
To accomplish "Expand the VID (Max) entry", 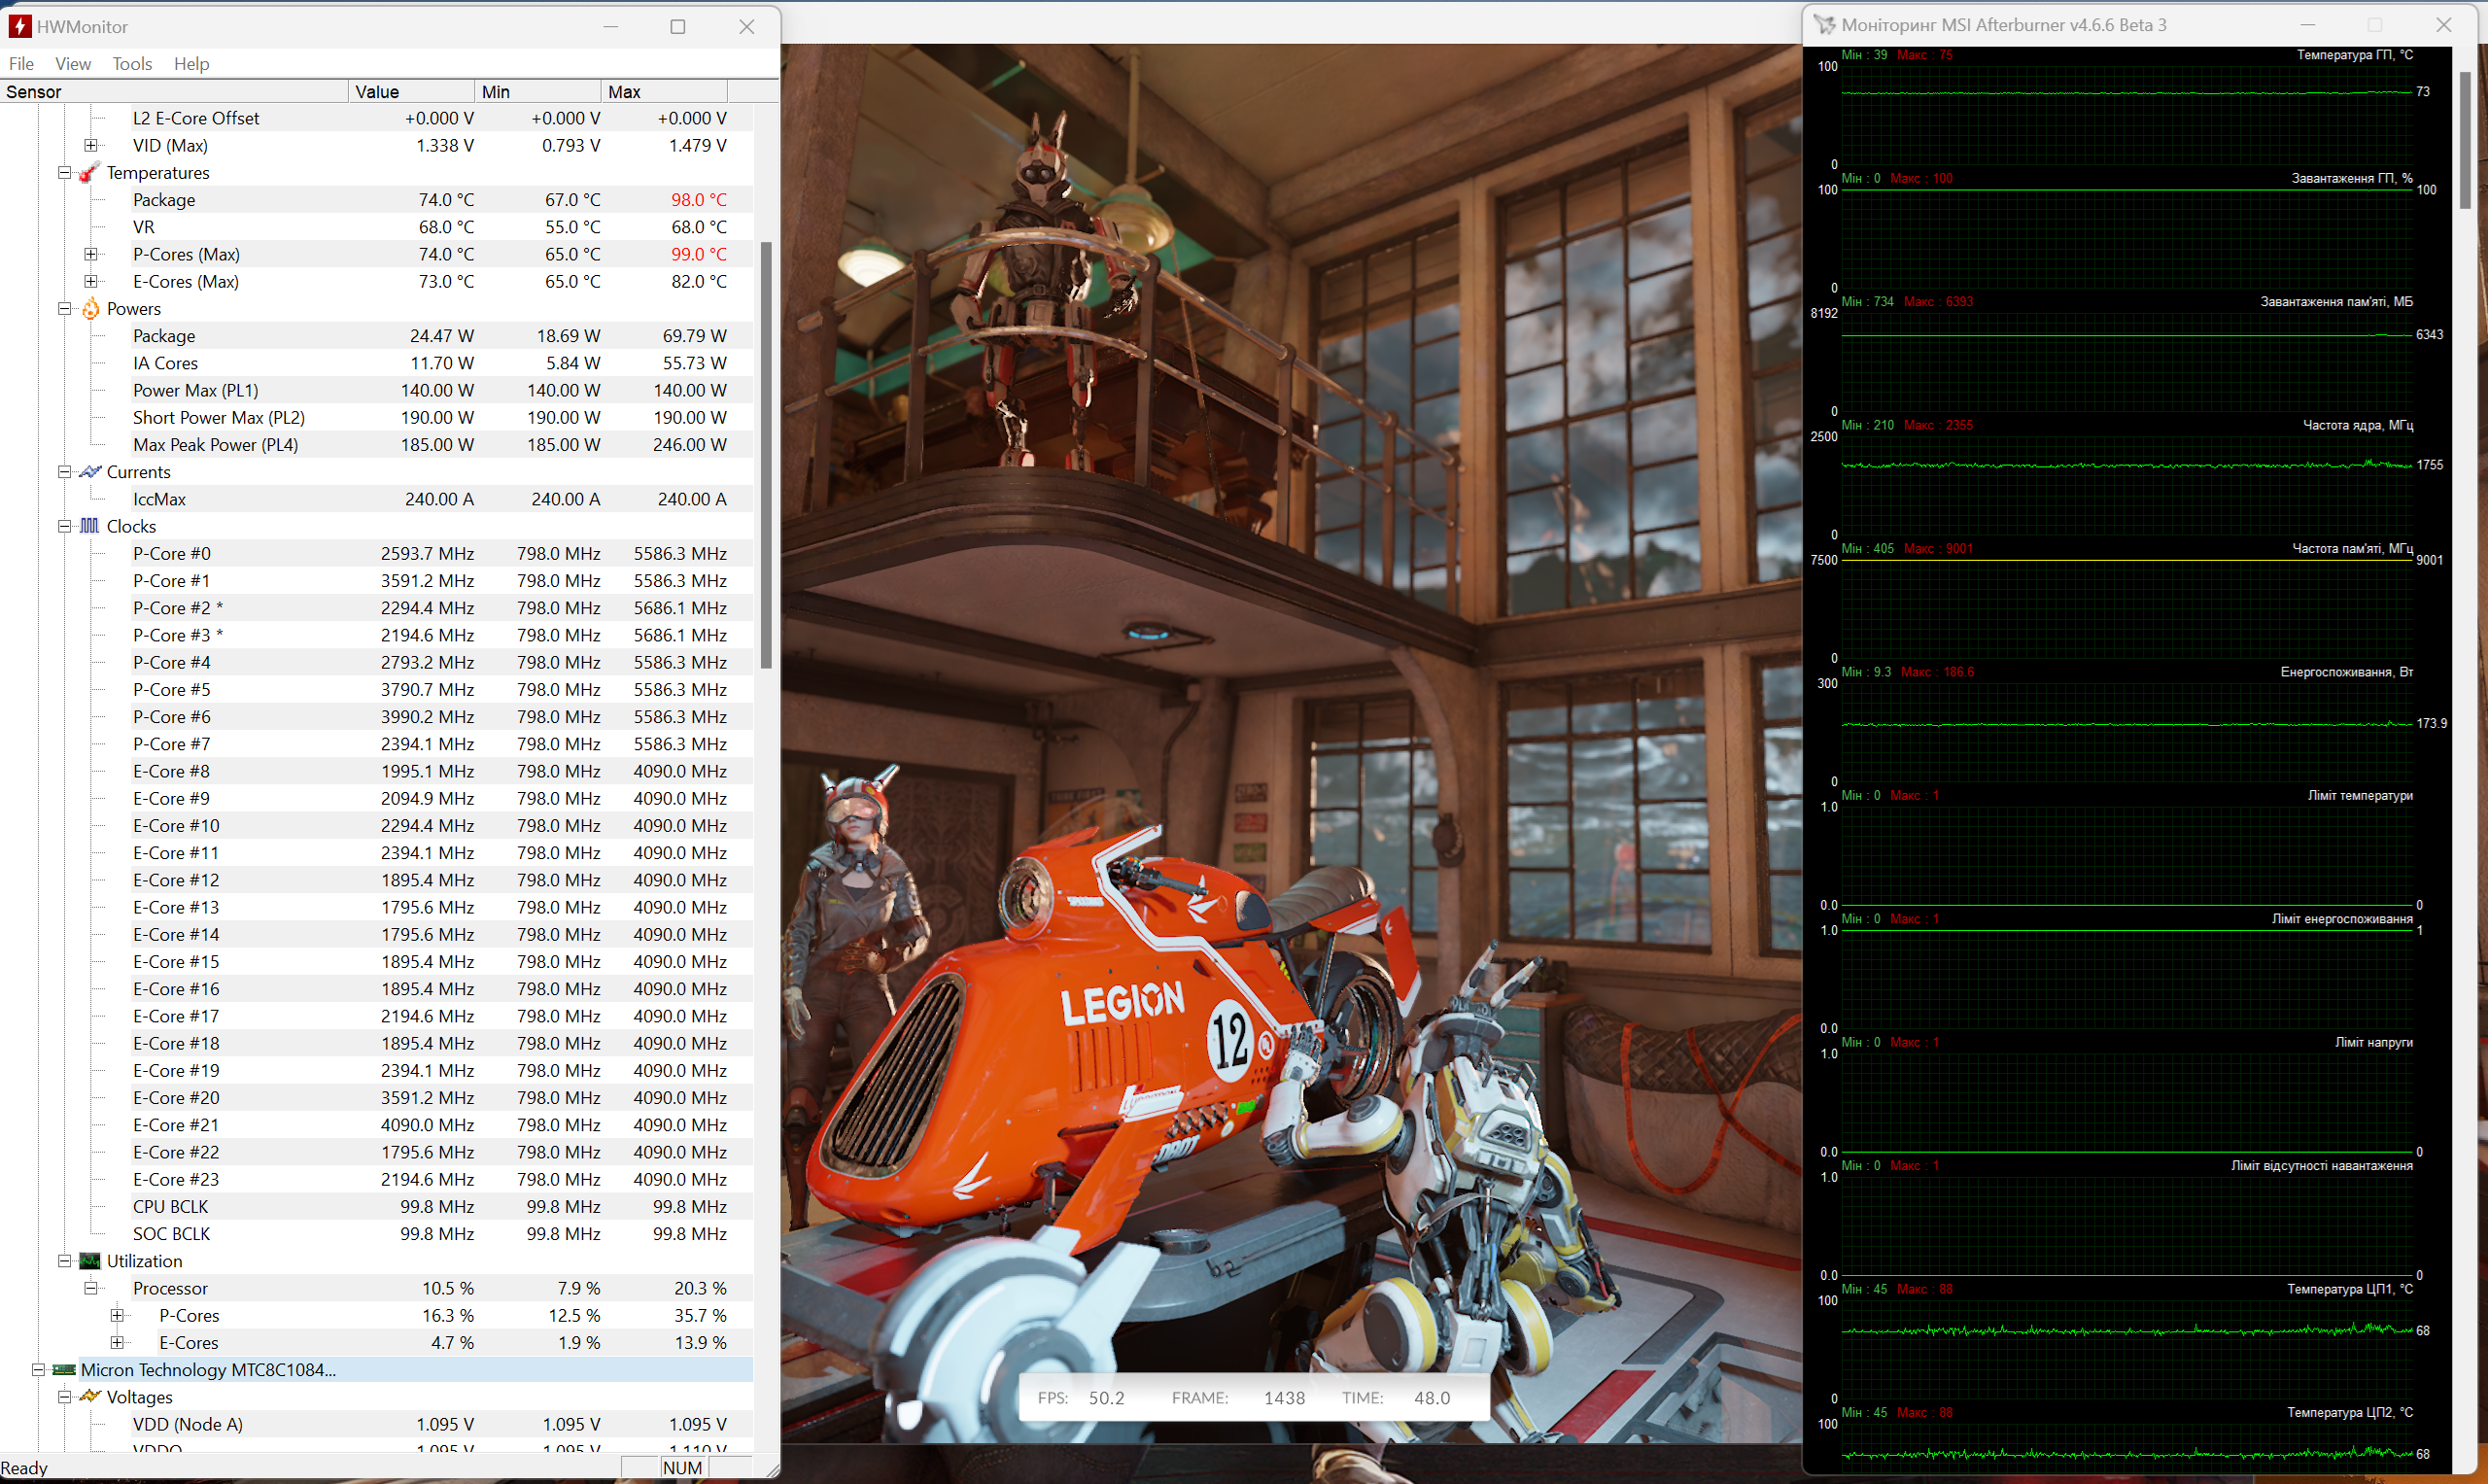I will 91,145.
